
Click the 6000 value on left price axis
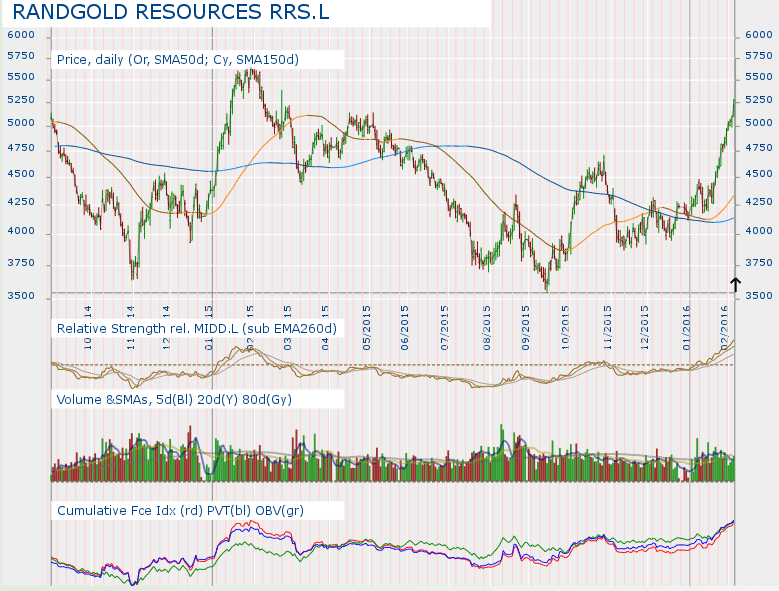20,35
